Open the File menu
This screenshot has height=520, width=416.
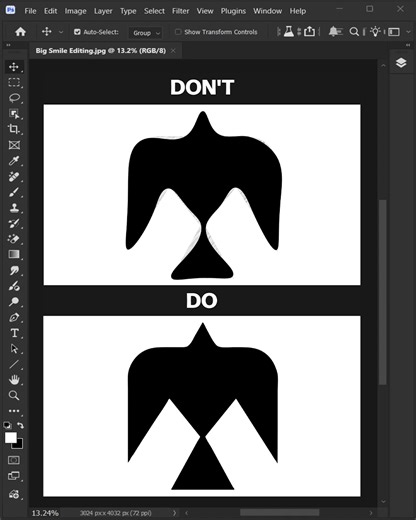point(30,11)
